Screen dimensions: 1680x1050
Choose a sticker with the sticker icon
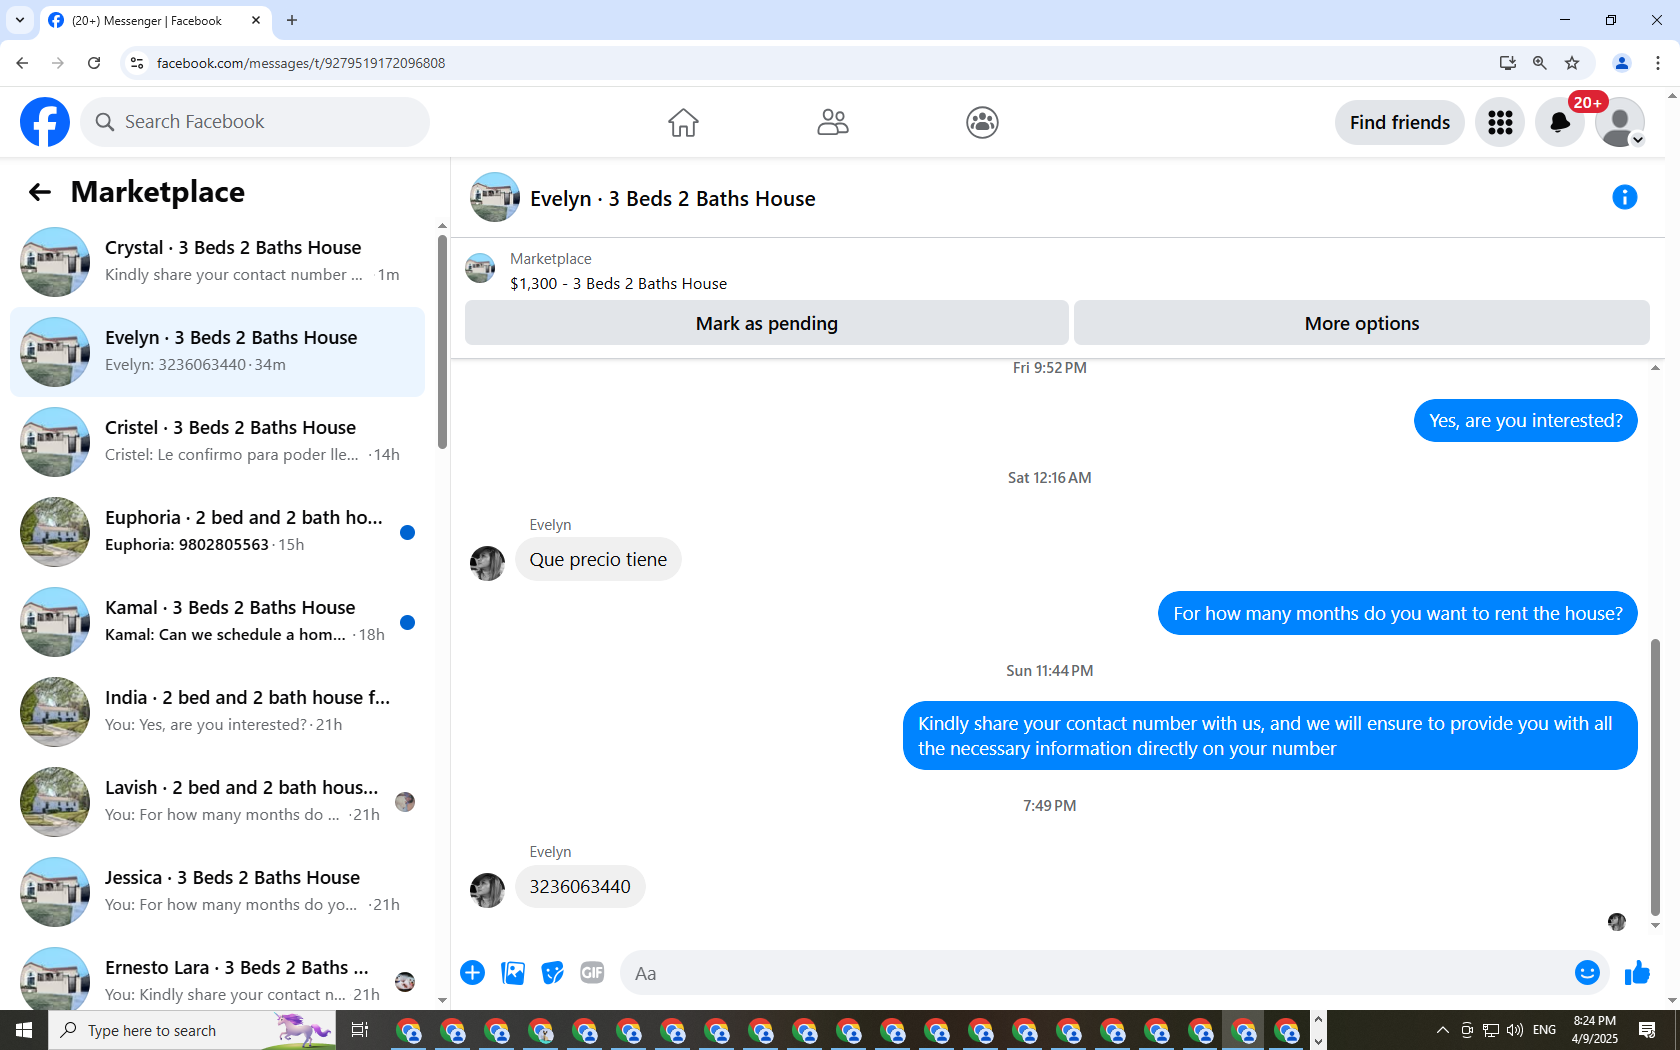[552, 973]
